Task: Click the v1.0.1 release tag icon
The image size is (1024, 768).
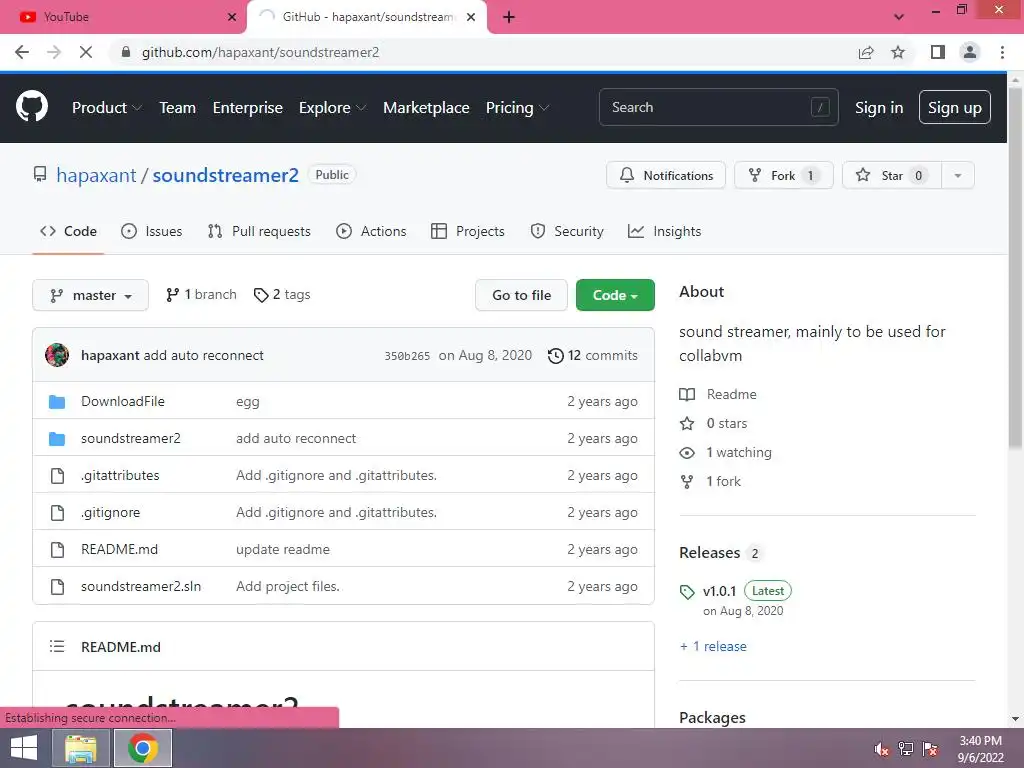Action: pos(687,592)
